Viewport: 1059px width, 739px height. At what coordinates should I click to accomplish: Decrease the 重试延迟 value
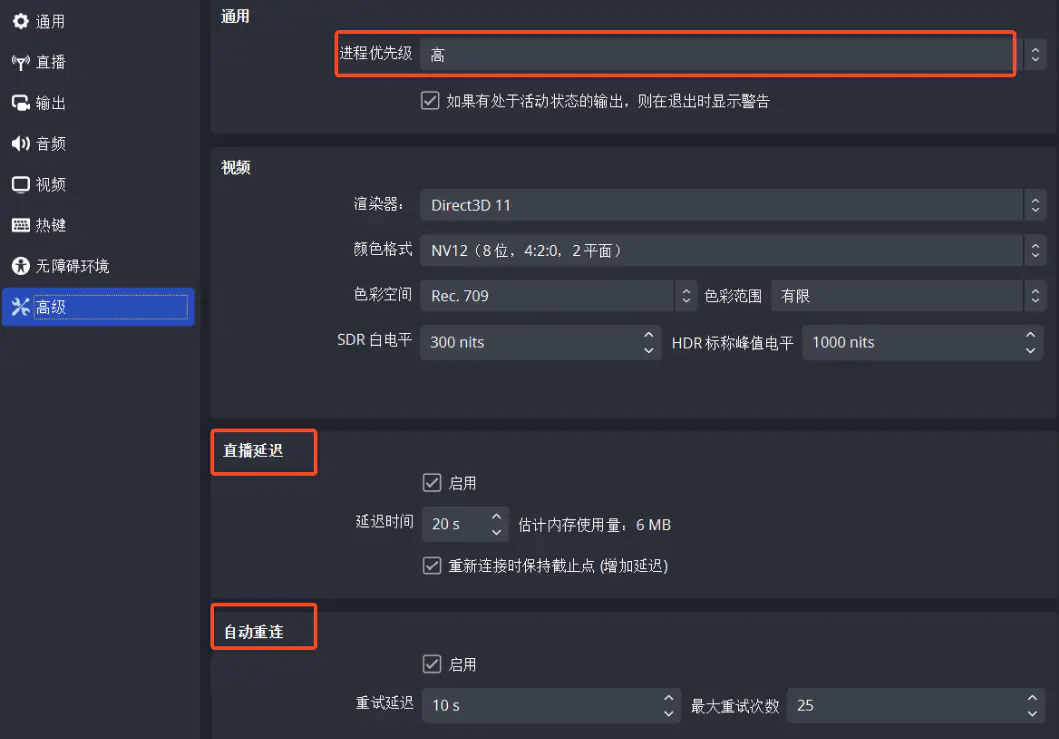pyautogui.click(x=668, y=714)
